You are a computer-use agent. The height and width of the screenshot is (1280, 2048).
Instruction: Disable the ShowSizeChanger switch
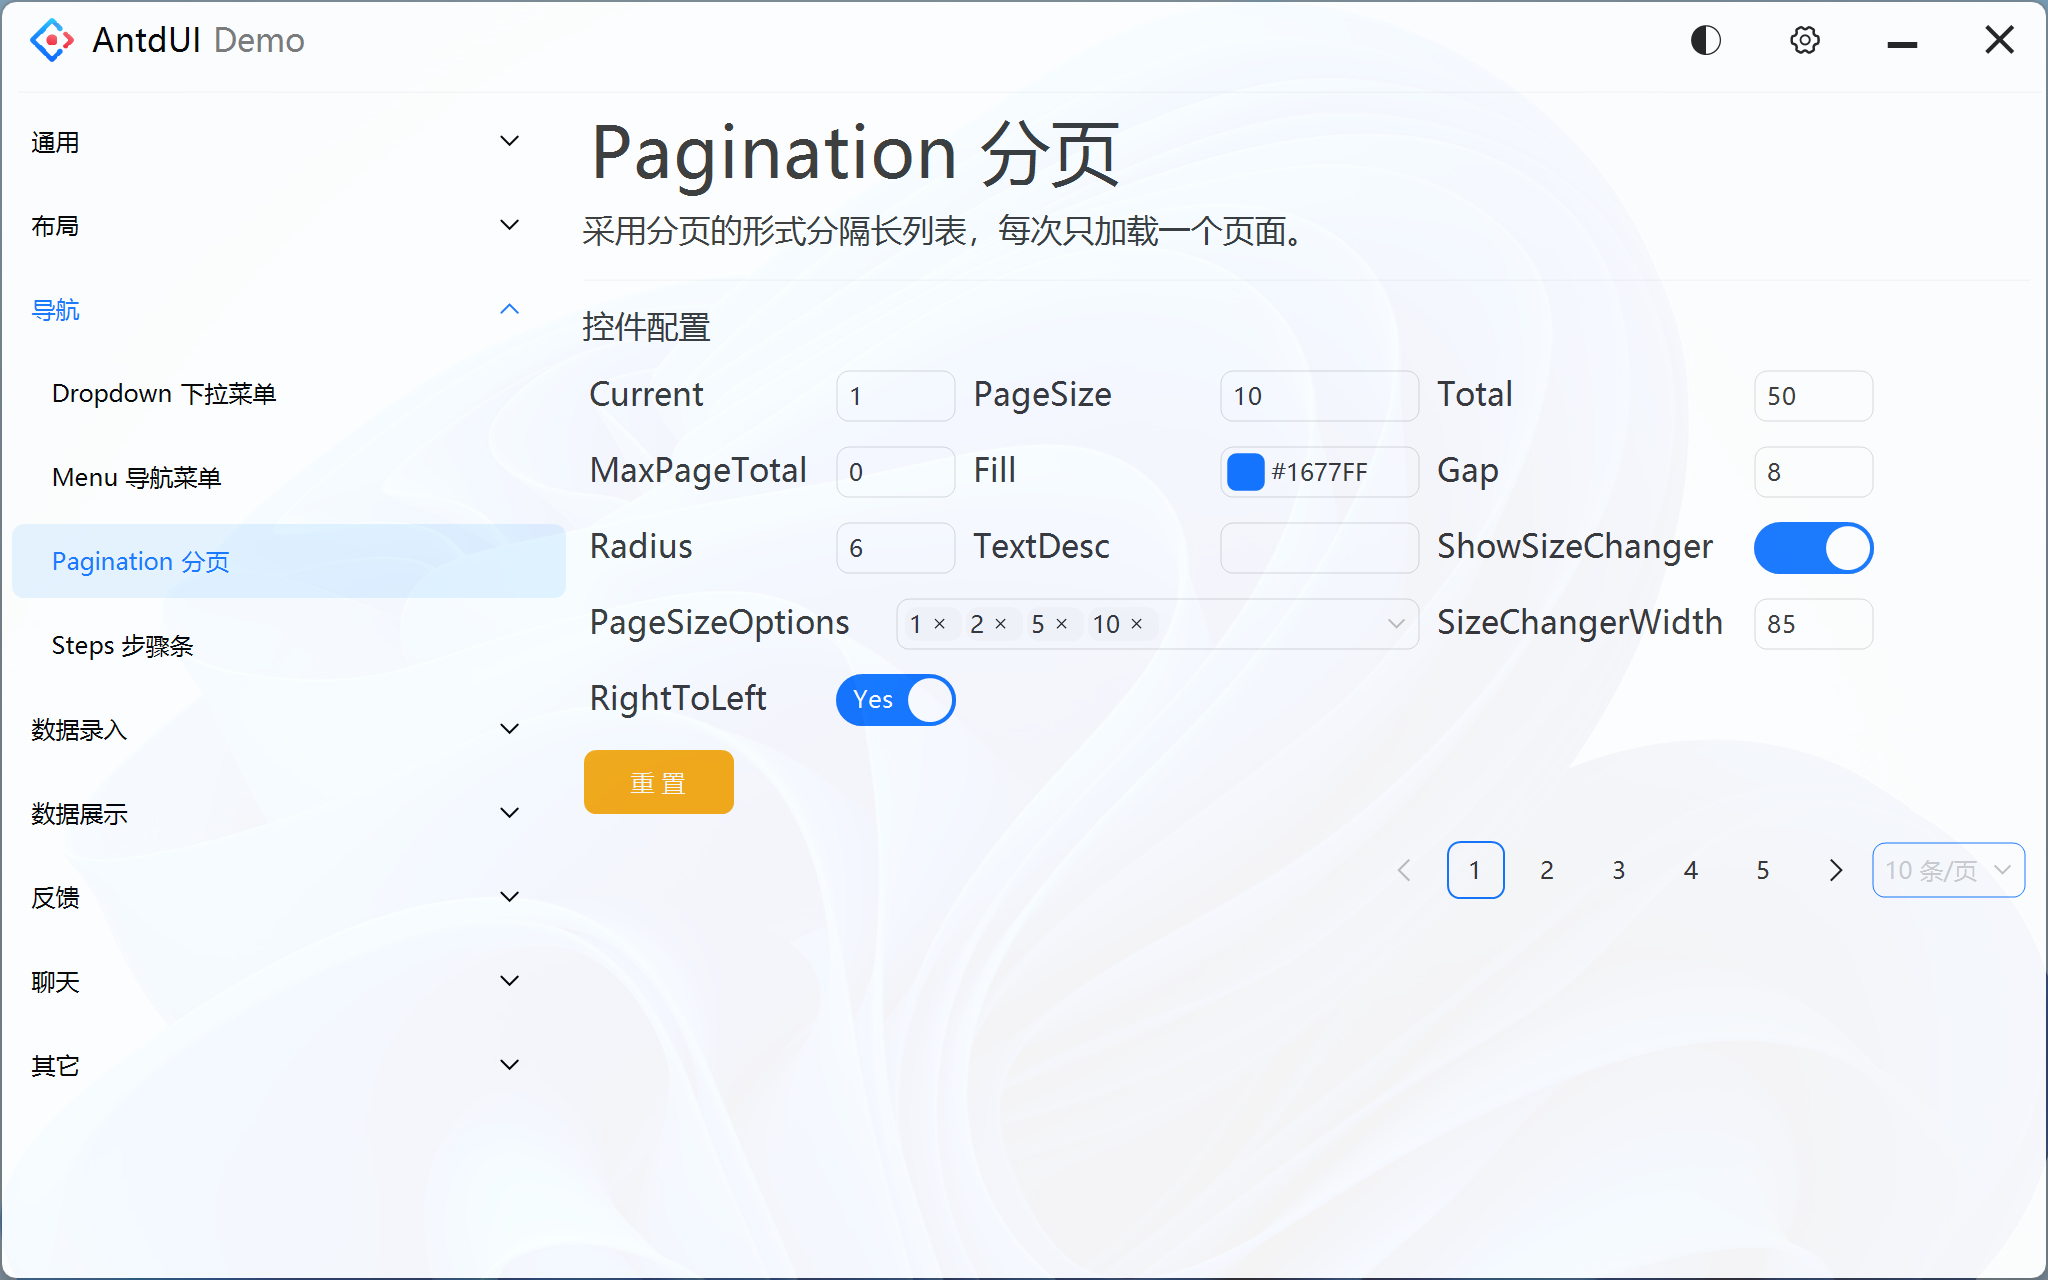pos(1812,547)
